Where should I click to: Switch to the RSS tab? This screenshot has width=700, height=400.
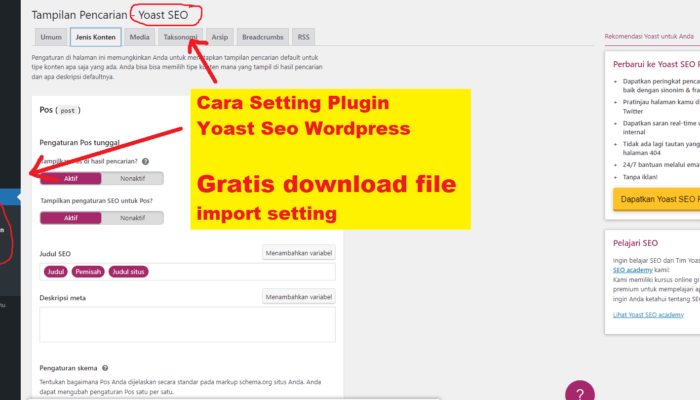point(304,37)
